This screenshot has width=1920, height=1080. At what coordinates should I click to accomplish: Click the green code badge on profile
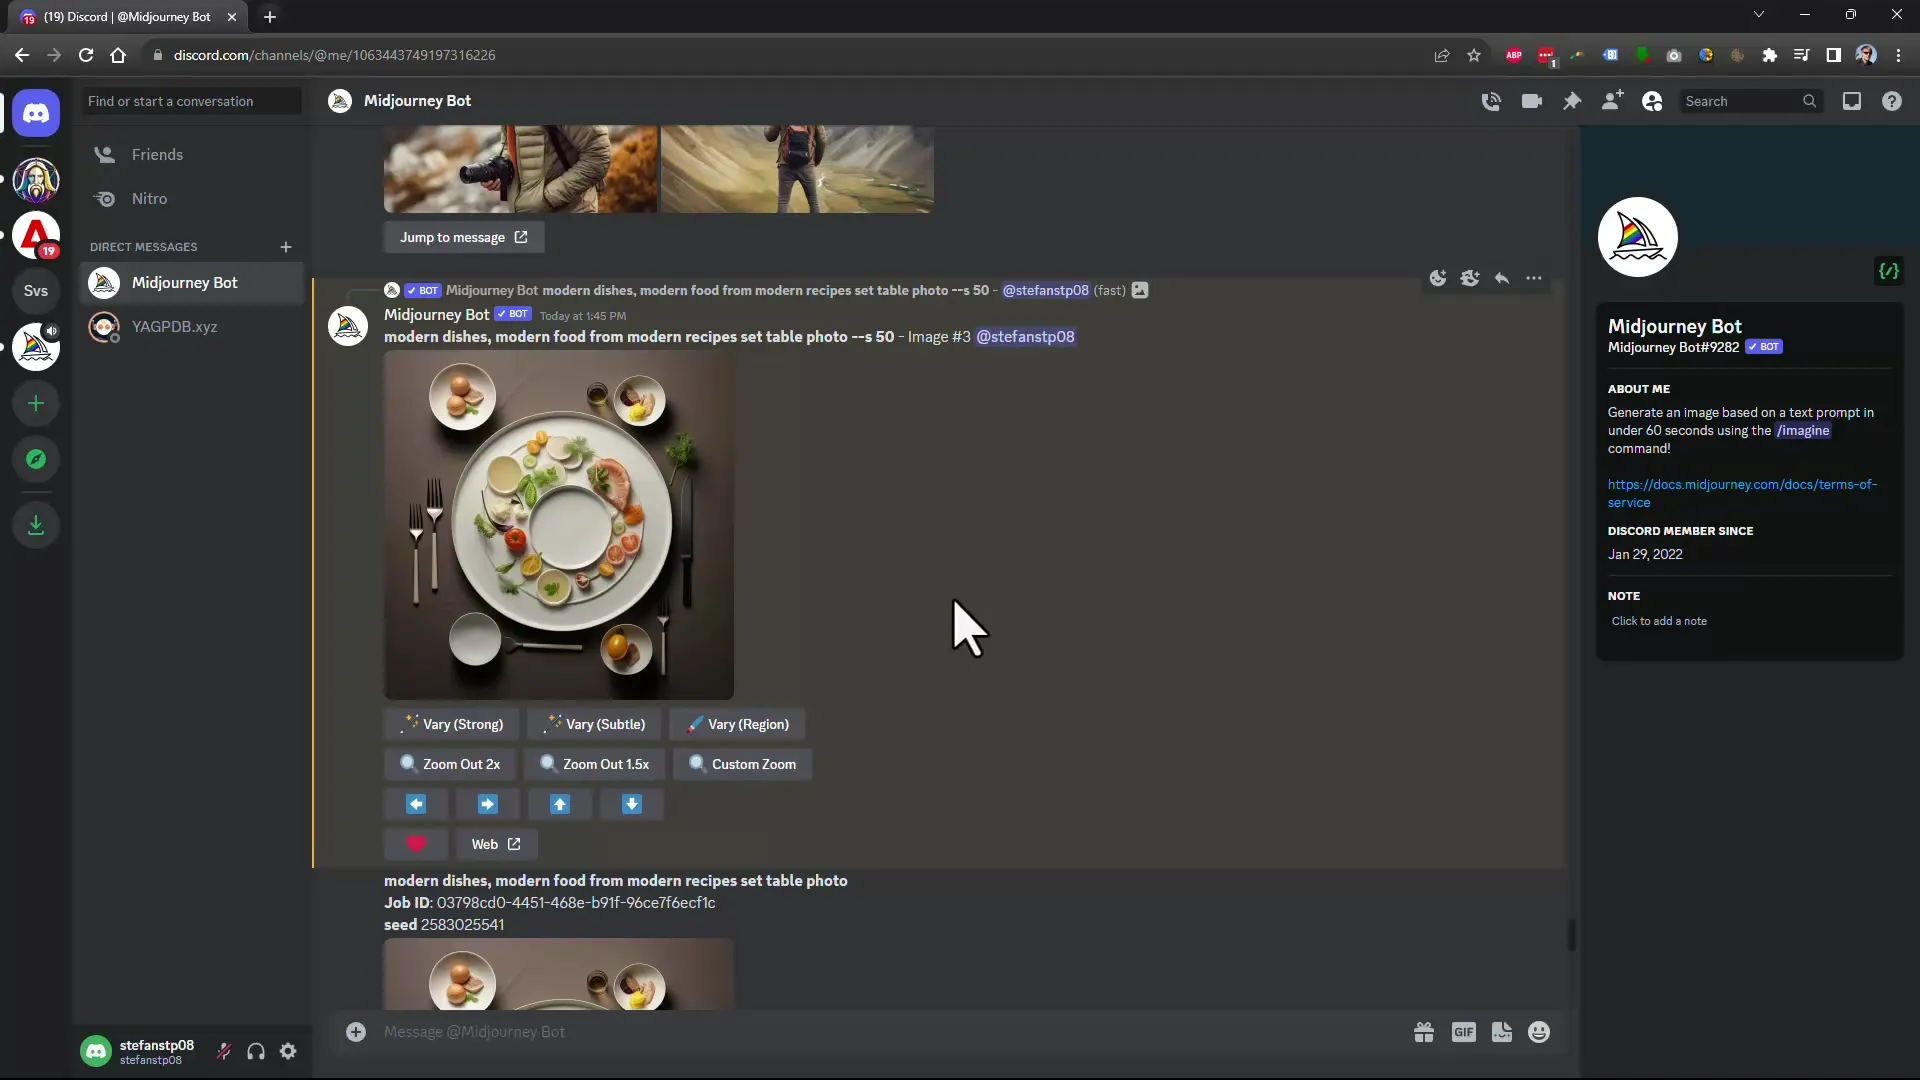click(x=1889, y=271)
